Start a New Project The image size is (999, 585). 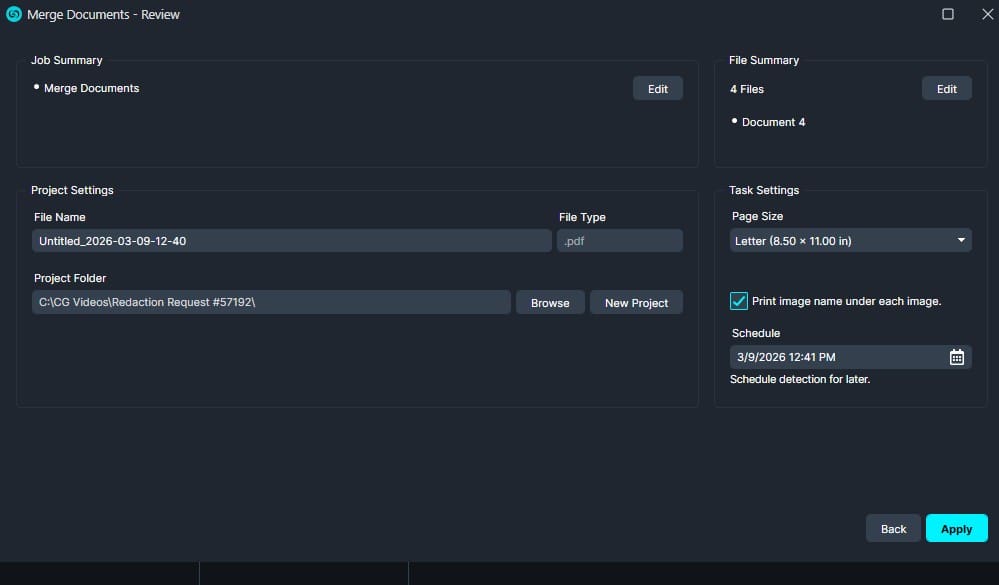click(x=636, y=302)
